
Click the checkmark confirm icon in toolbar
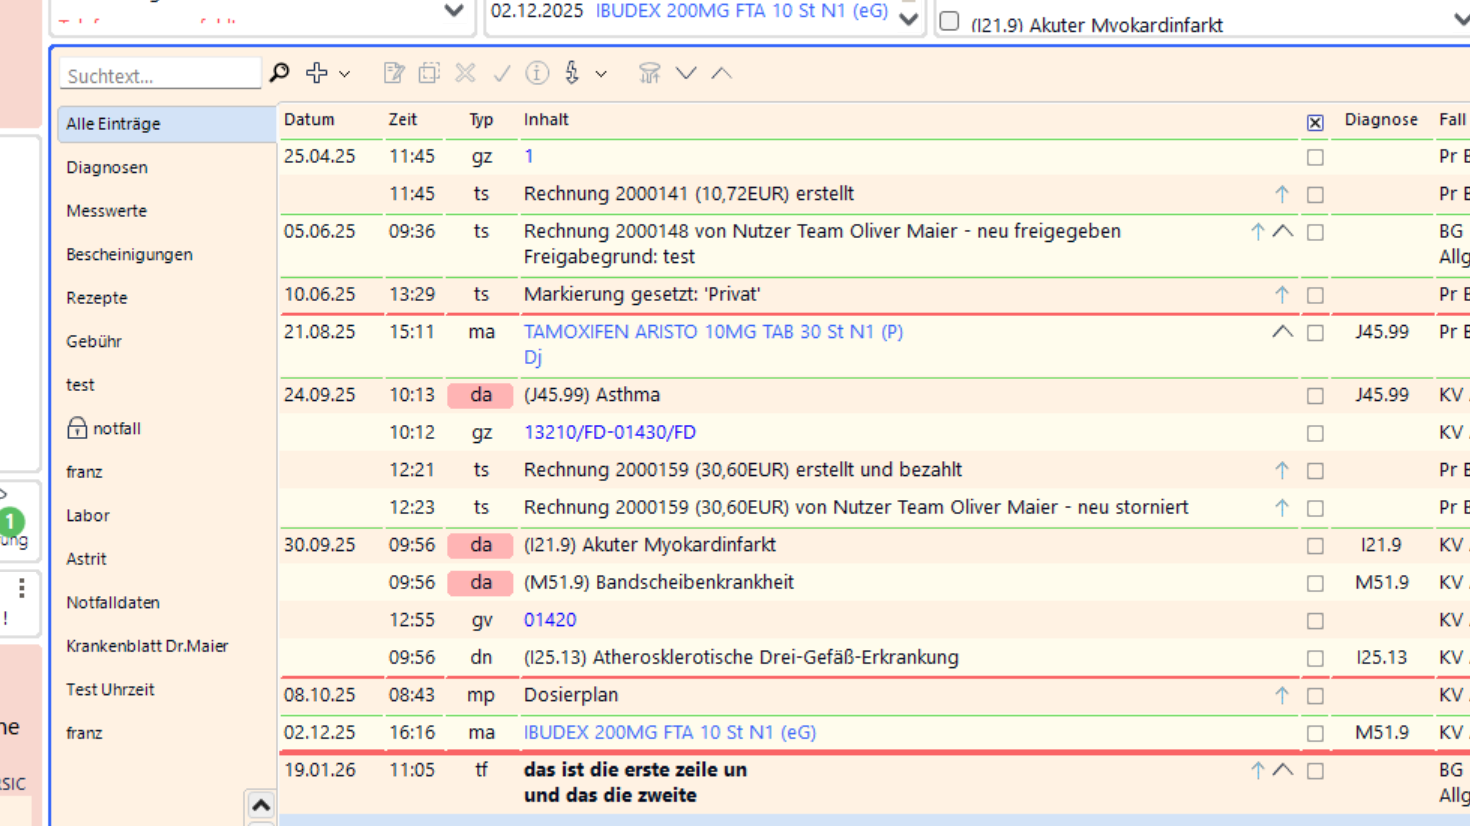pyautogui.click(x=501, y=73)
